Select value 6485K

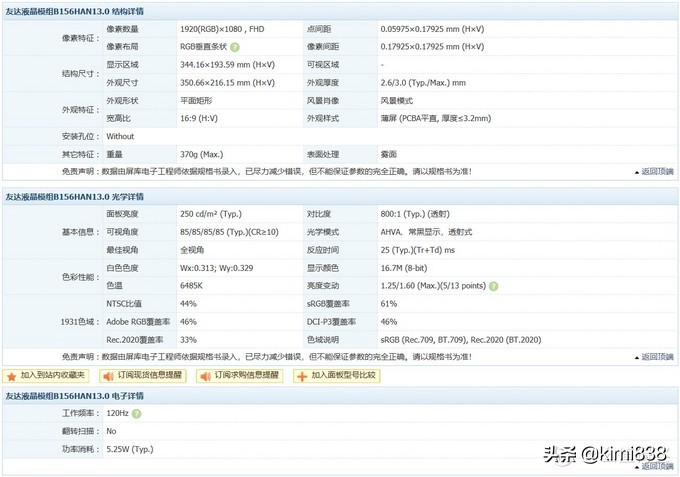click(191, 286)
